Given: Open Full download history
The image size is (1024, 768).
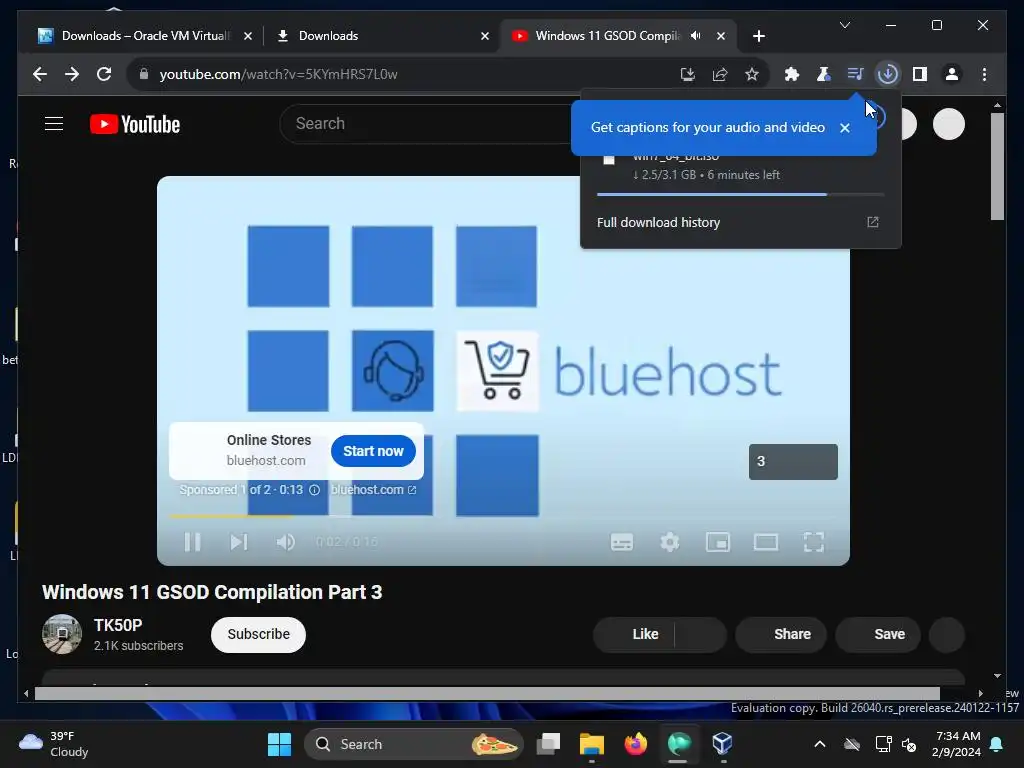Looking at the screenshot, I should pyautogui.click(x=741, y=223).
